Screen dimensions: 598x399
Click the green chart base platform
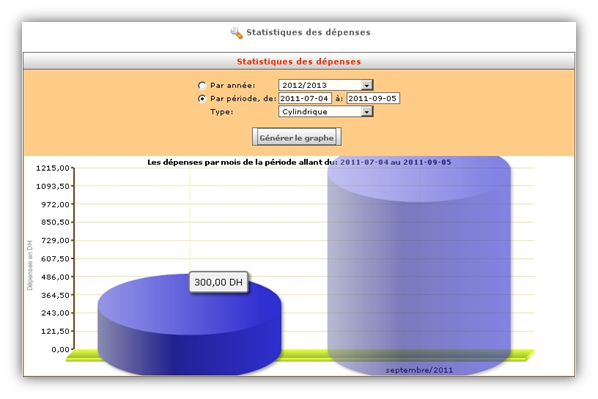300,356
